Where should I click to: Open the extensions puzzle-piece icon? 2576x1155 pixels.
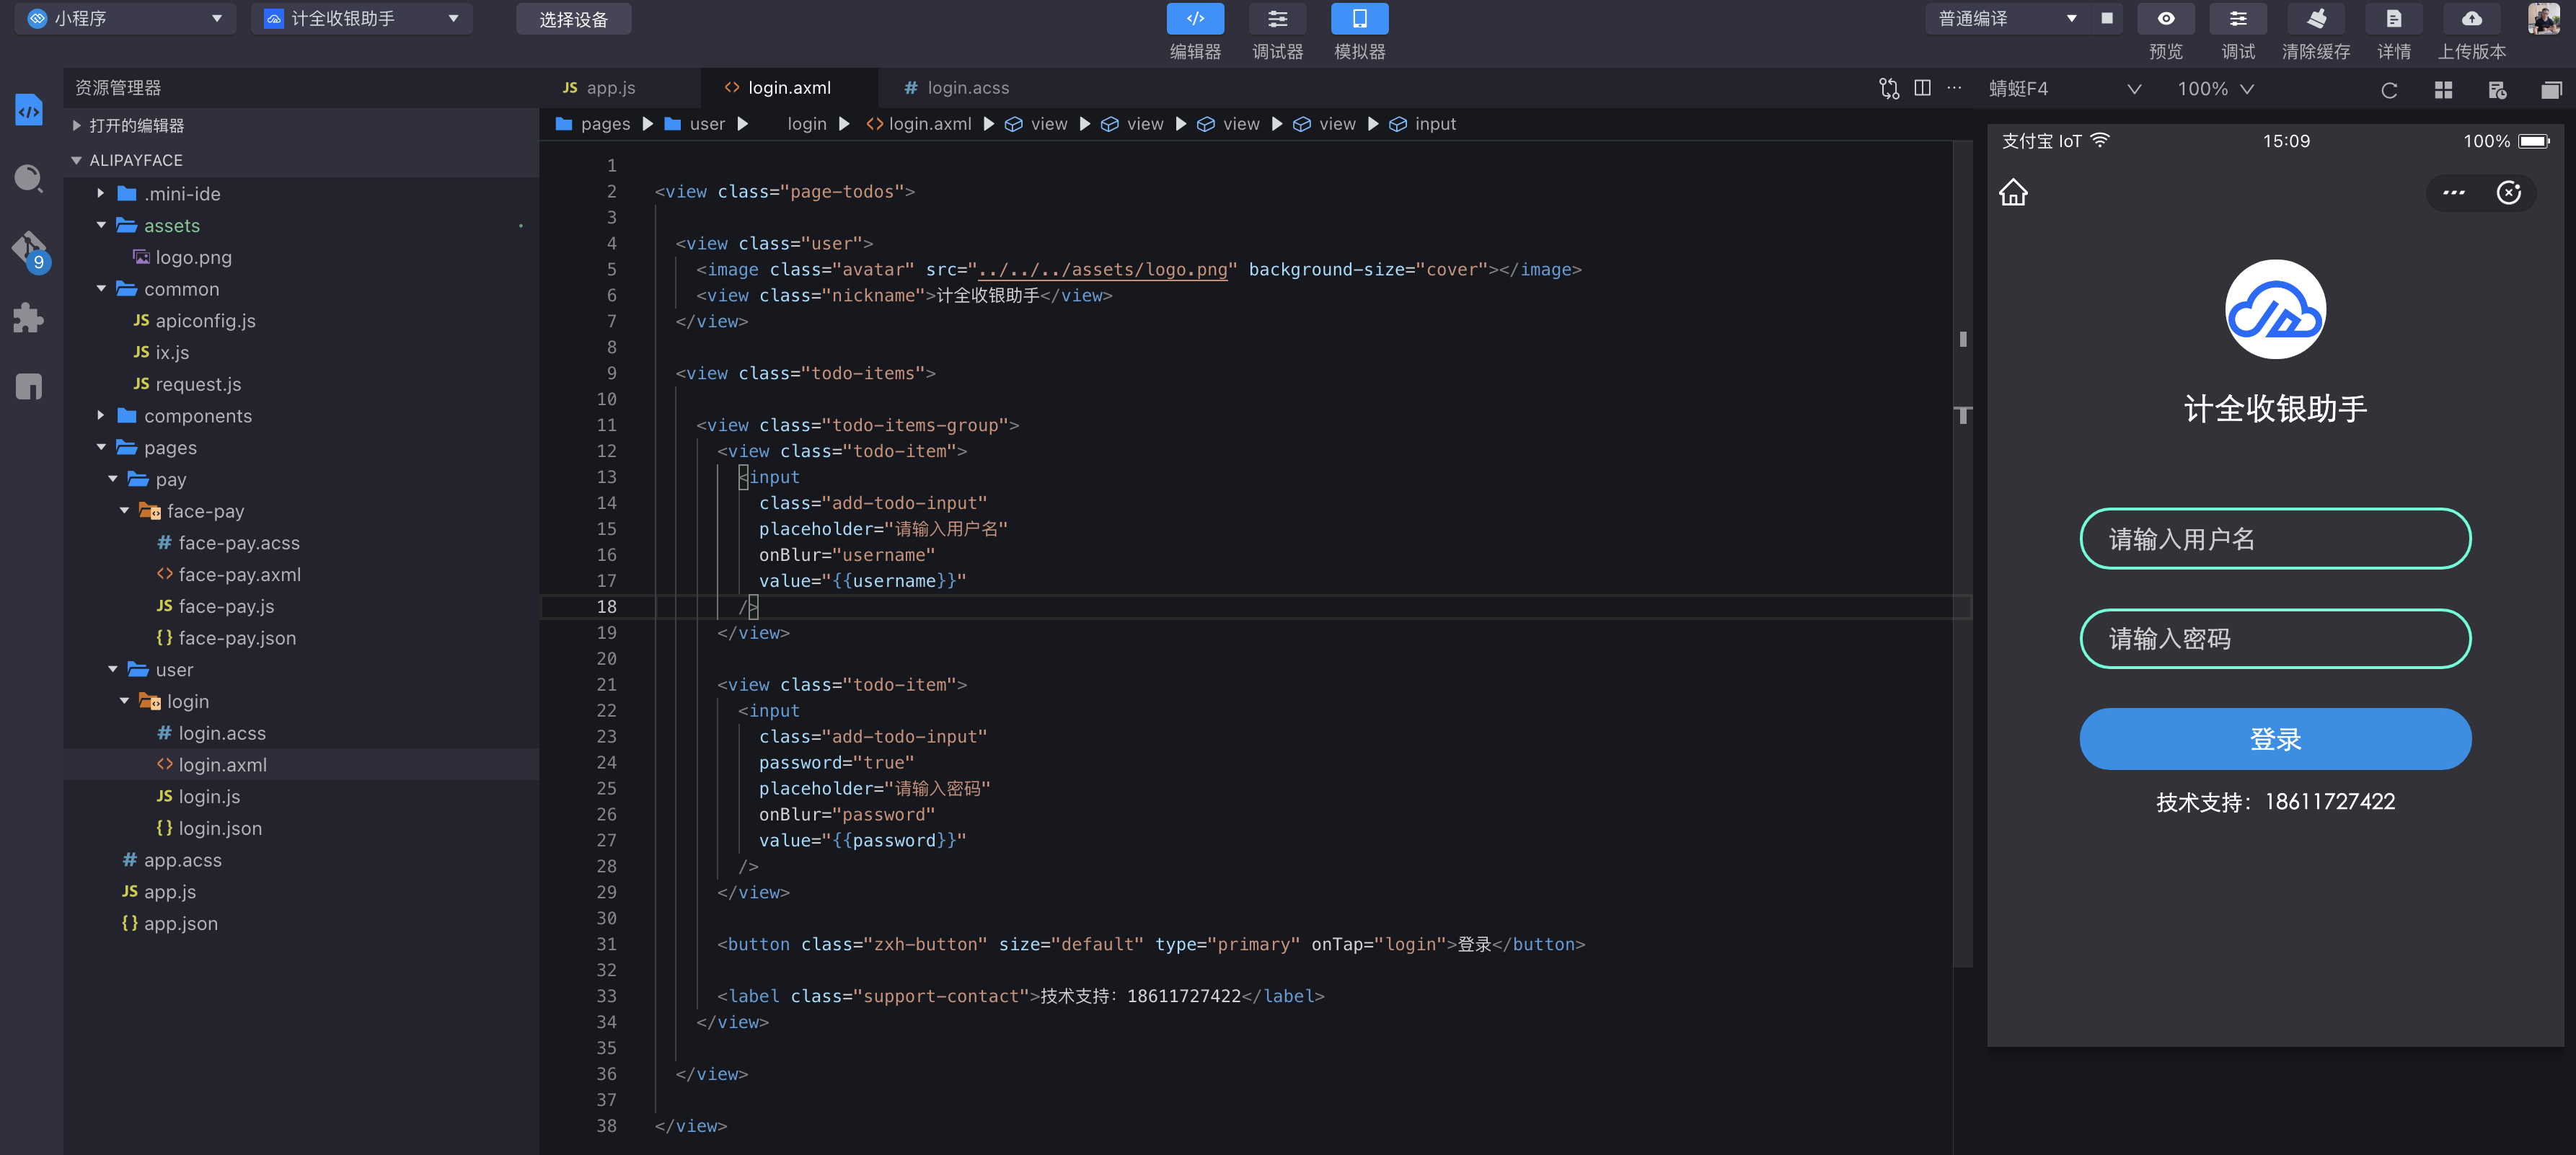[x=29, y=318]
